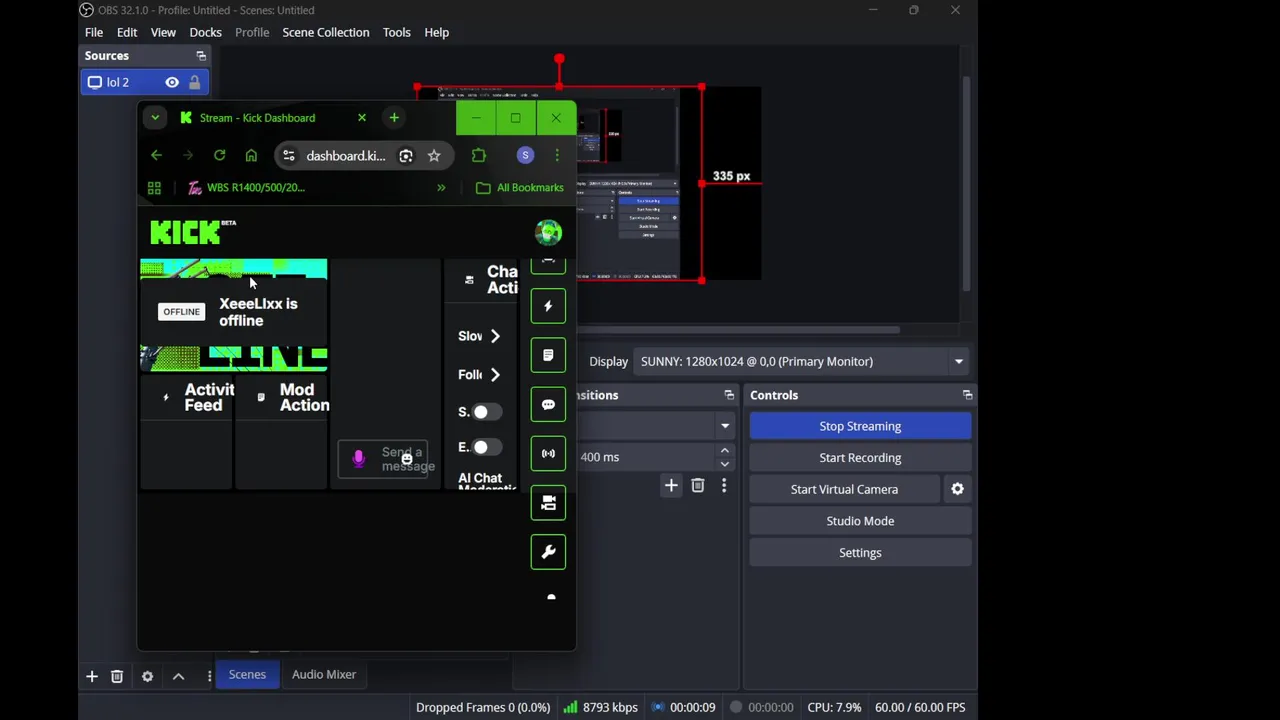Viewport: 1280px width, 720px height.
Task: Pop out the Controls dock
Action: click(x=967, y=395)
